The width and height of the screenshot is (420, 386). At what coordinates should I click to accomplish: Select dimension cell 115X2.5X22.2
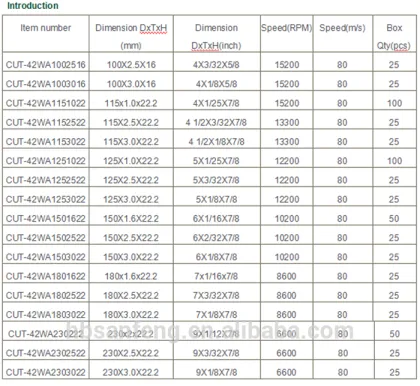[131, 123]
